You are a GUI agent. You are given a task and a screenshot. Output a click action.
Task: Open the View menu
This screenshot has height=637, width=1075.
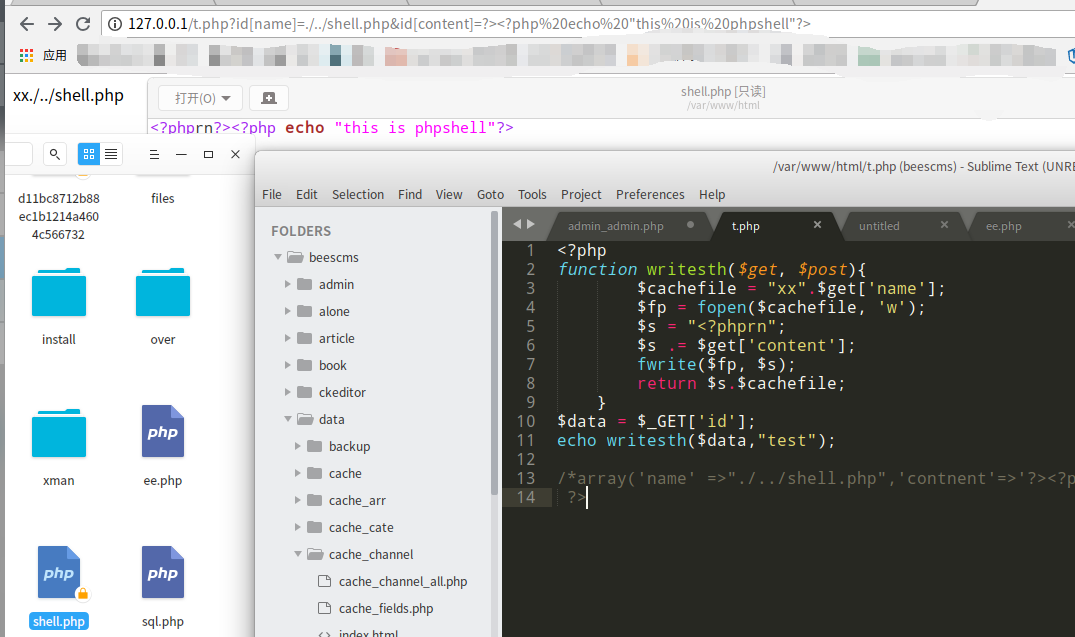click(x=449, y=195)
